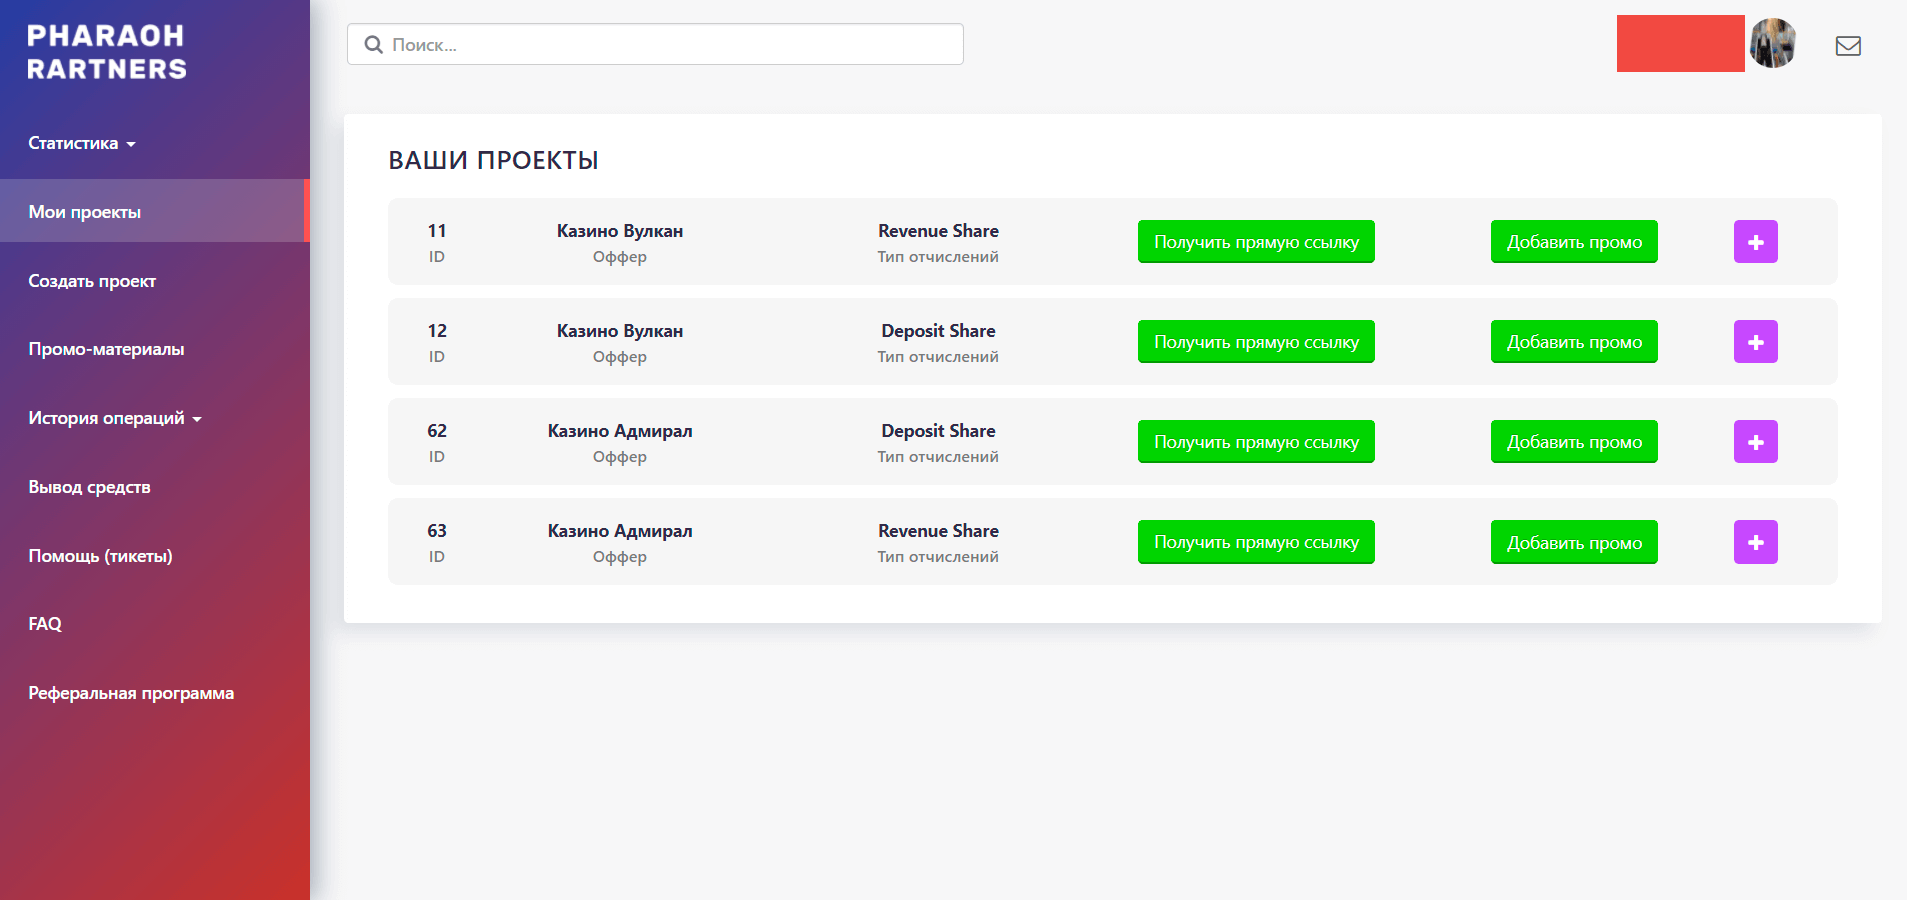Open Реферальная программа page
This screenshot has width=1907, height=900.
pos(131,693)
